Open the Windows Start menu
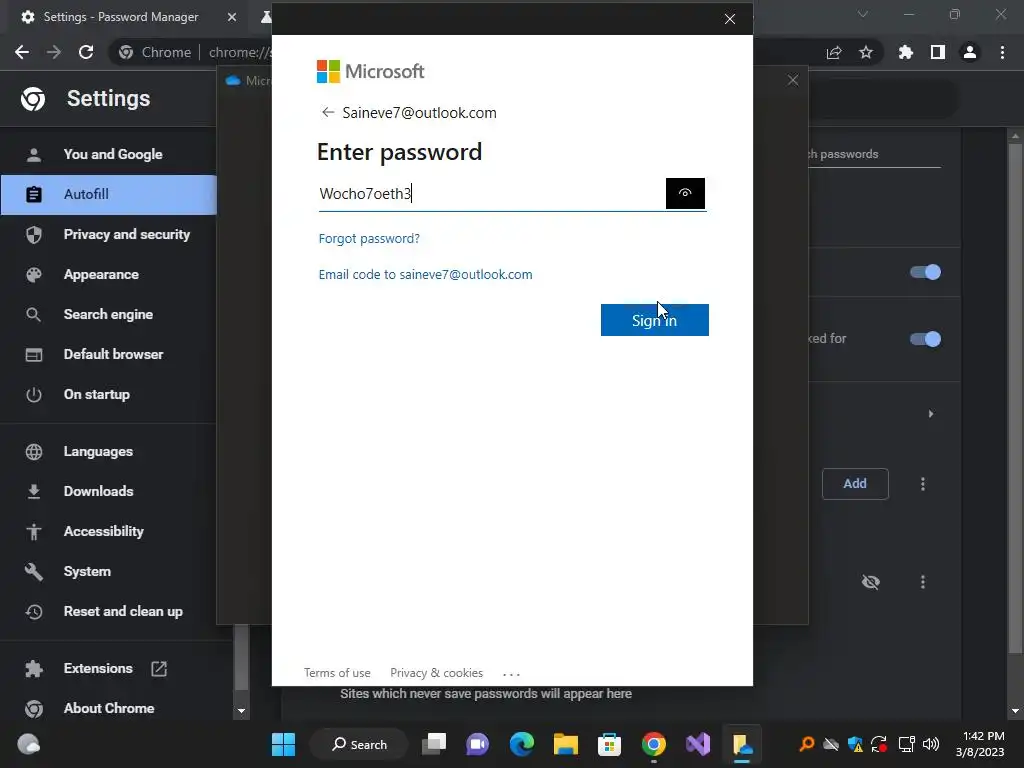The width and height of the screenshot is (1024, 768). [x=283, y=744]
